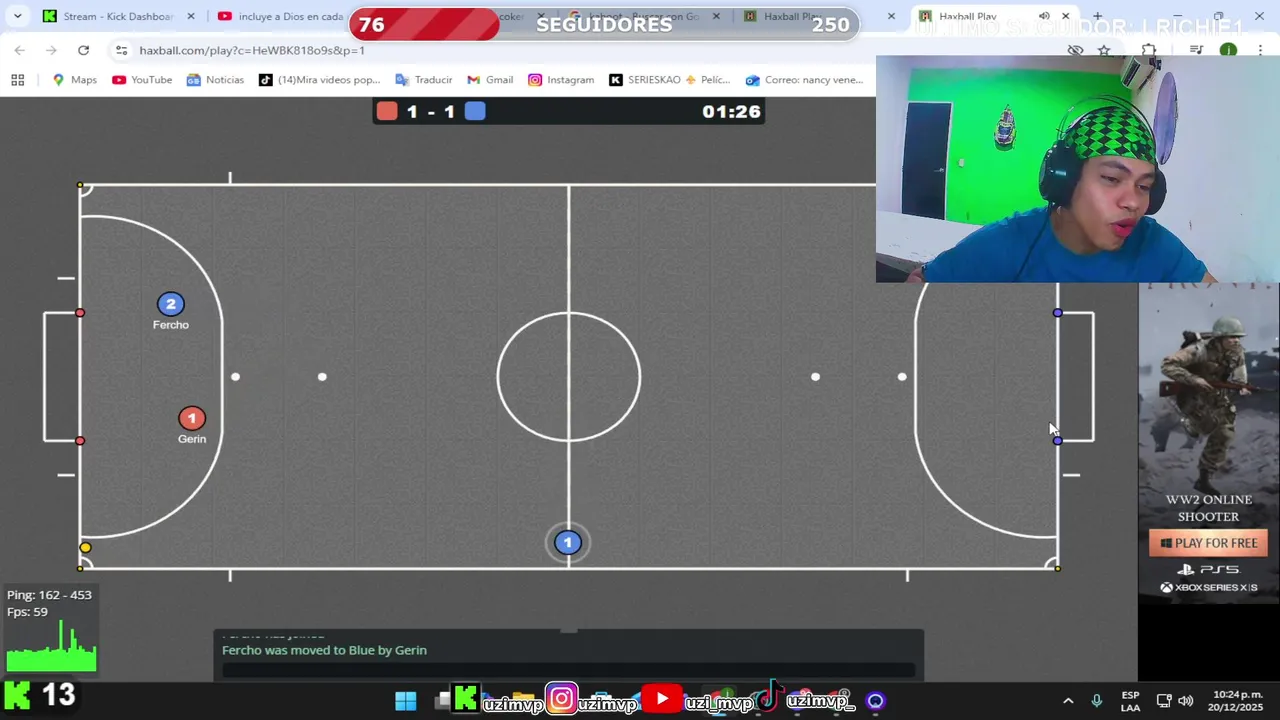Click the chat resize handle above messages
The height and width of the screenshot is (720, 1280).
[568, 631]
